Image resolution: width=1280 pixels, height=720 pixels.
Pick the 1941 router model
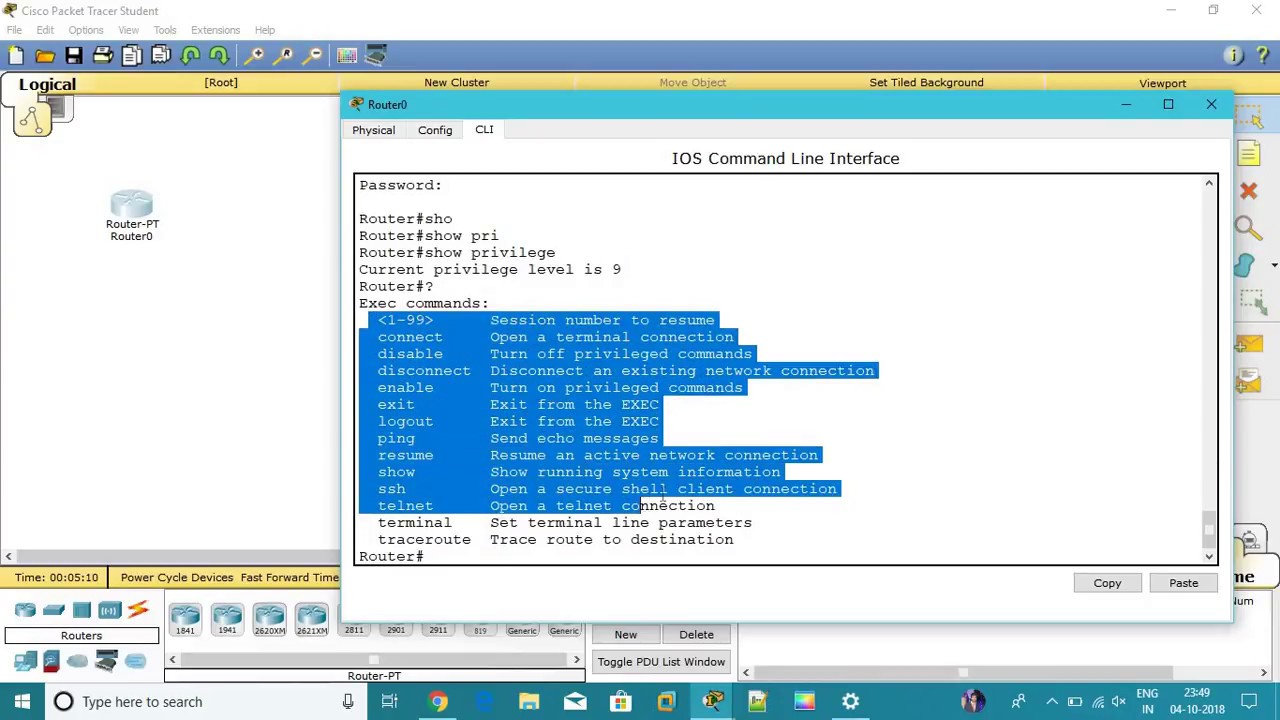coord(227,619)
